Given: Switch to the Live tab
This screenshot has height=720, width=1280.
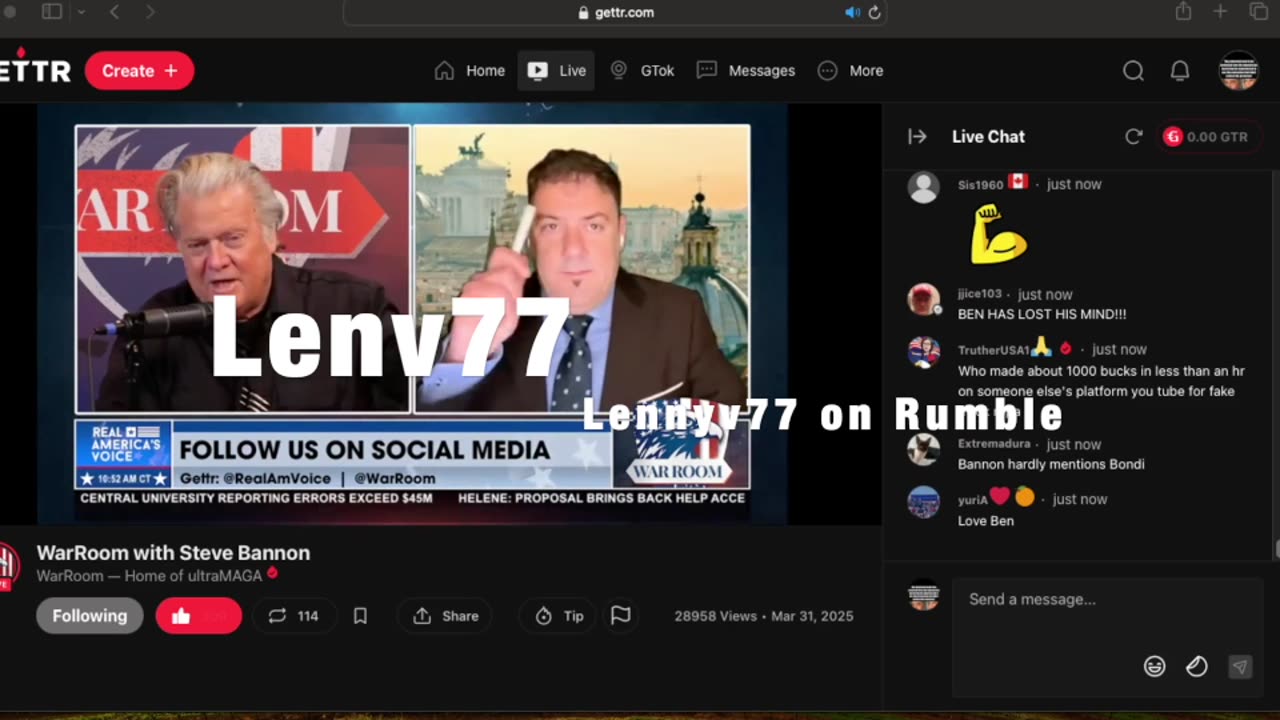Looking at the screenshot, I should [556, 71].
